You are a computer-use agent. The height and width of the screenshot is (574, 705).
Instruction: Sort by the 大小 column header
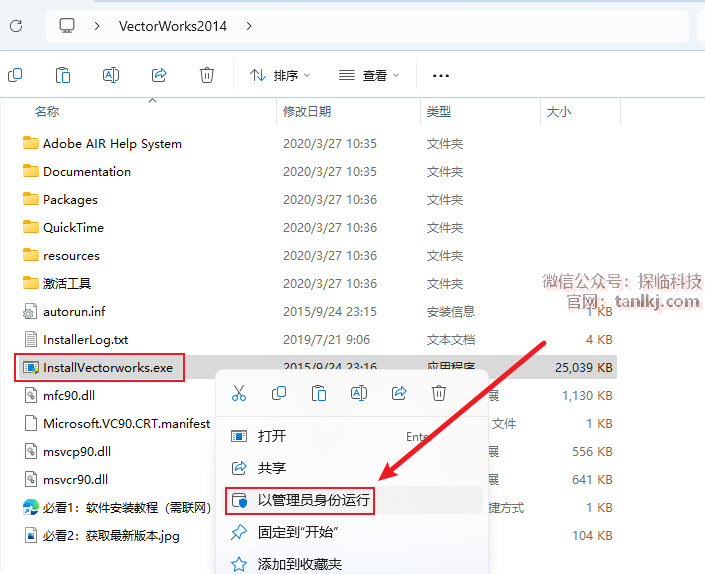(x=558, y=111)
